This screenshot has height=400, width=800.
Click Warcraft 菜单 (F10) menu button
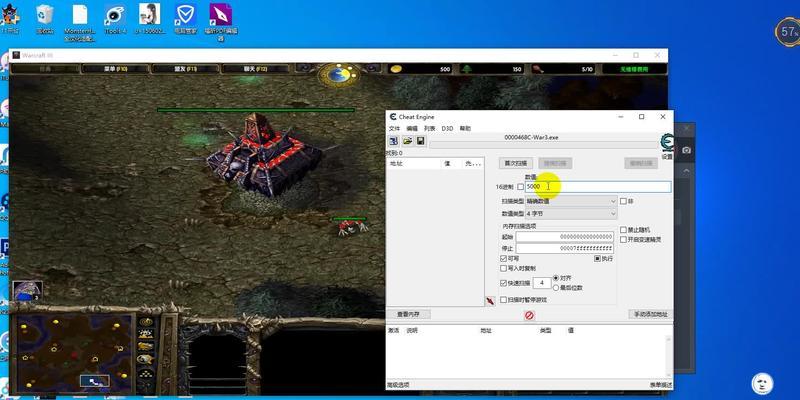coord(115,69)
